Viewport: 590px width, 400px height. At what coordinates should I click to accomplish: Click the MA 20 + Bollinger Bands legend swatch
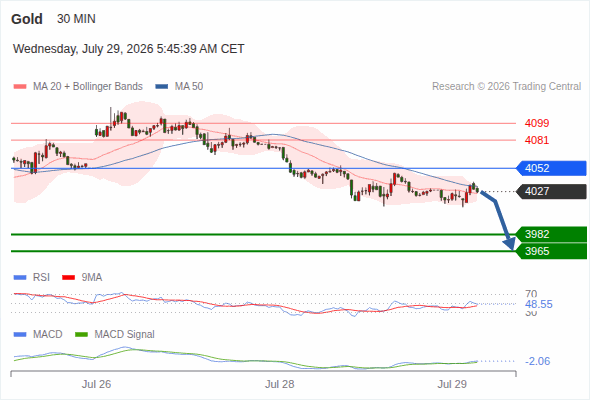[20, 87]
